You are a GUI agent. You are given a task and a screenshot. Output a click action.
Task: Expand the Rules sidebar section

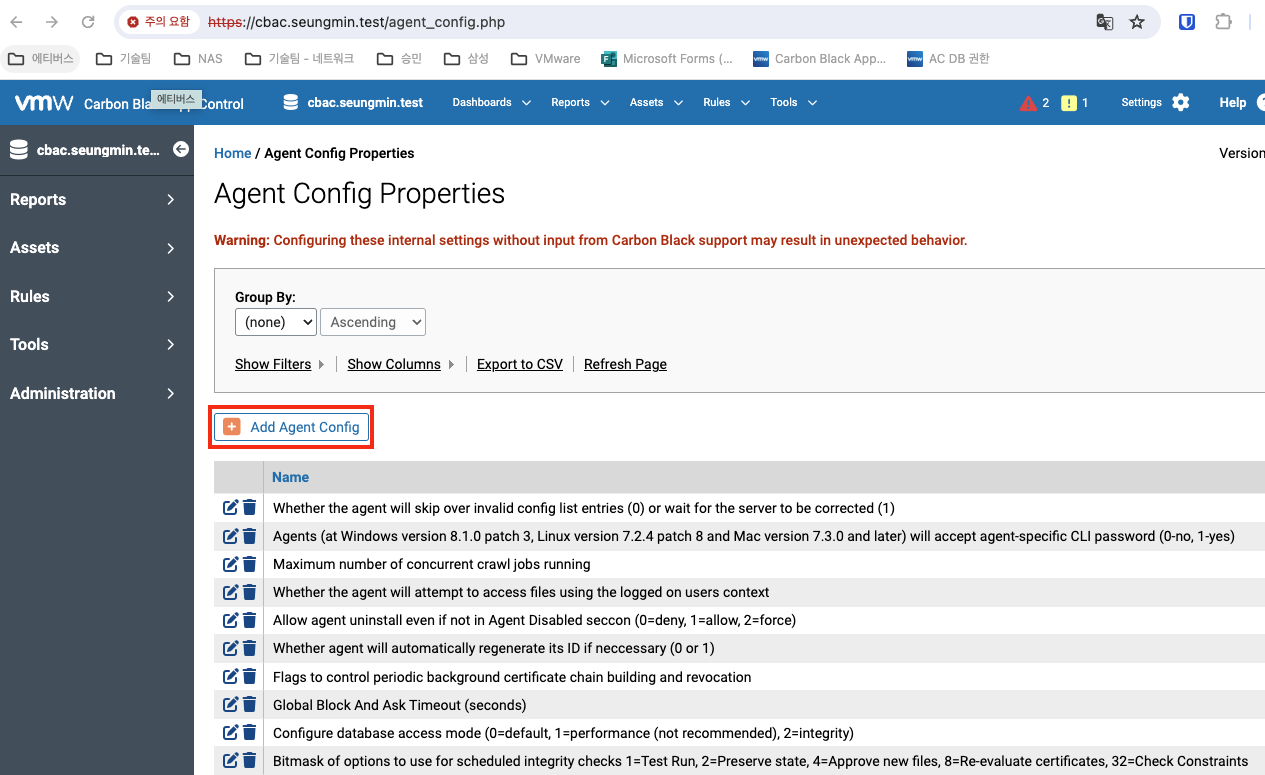pyautogui.click(x=97, y=296)
